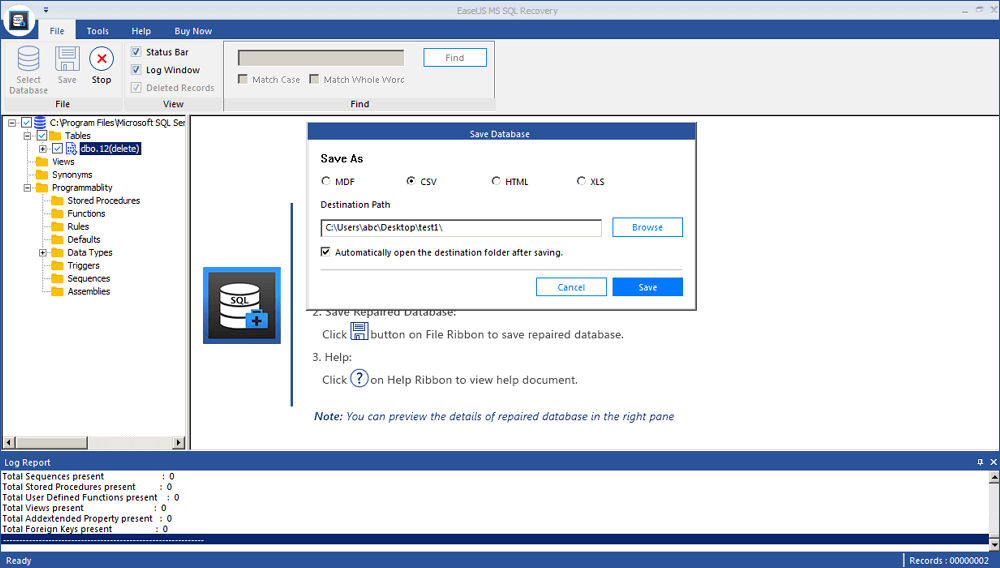The height and width of the screenshot is (568, 1000).
Task: Click the tree pane horizontal scrollbar thumb
Action: point(52,442)
